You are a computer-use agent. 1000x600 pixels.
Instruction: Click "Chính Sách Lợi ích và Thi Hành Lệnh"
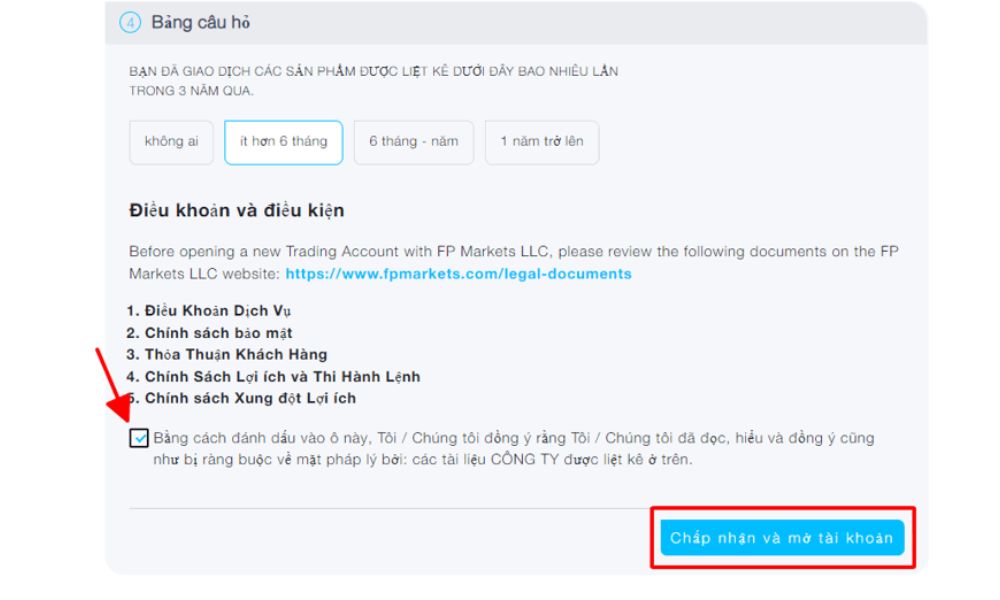click(282, 377)
